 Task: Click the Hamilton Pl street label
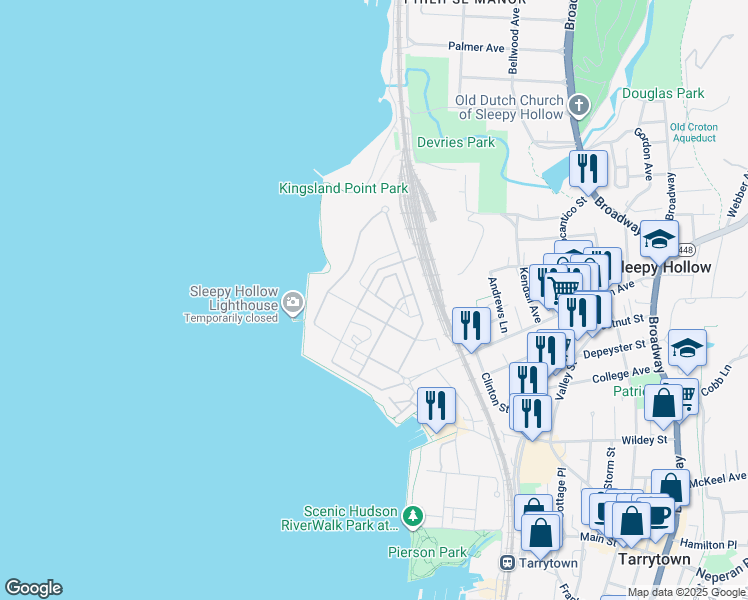708,544
